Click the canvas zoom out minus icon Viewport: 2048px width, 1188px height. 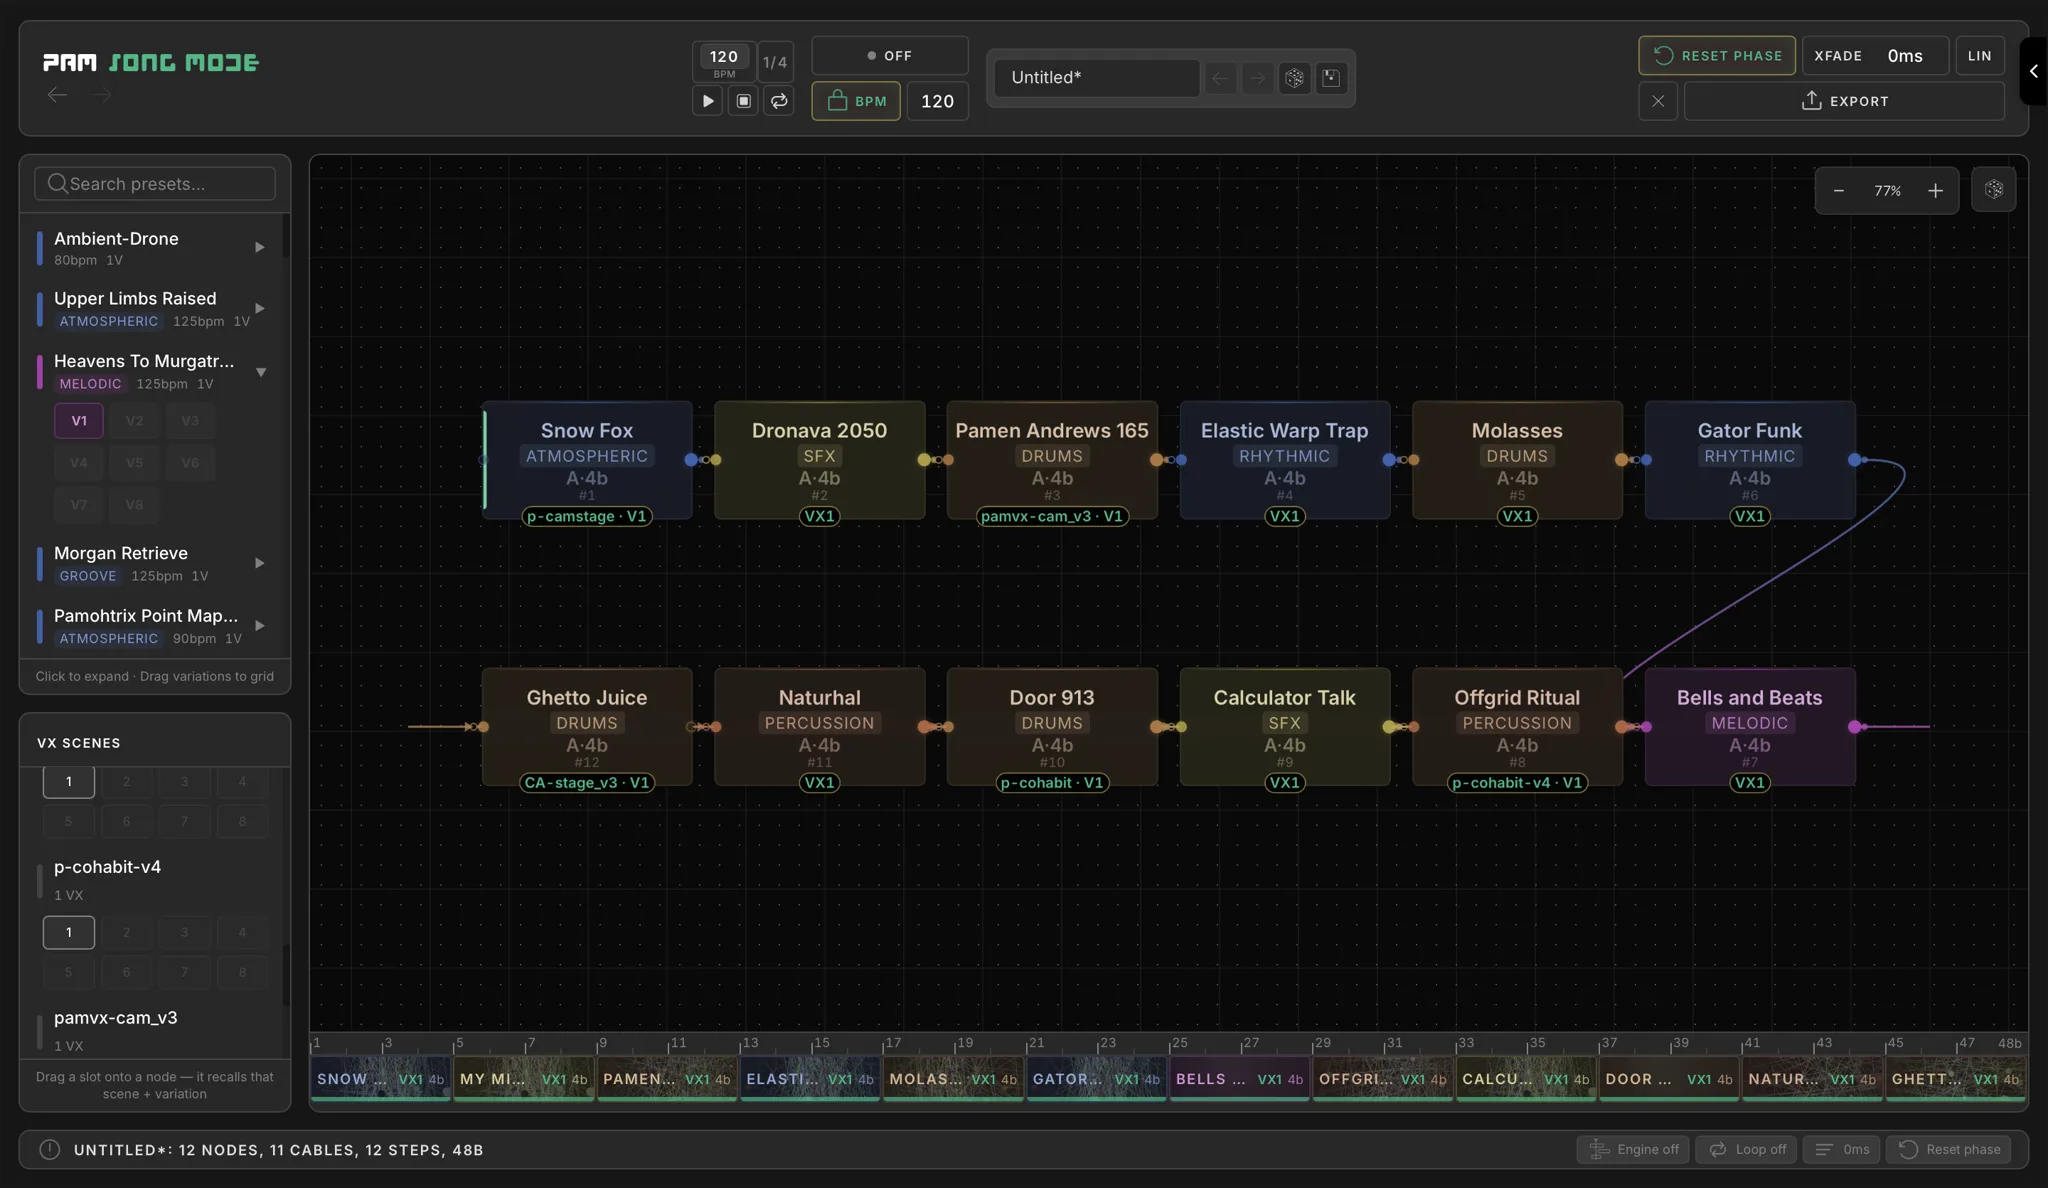click(1838, 190)
